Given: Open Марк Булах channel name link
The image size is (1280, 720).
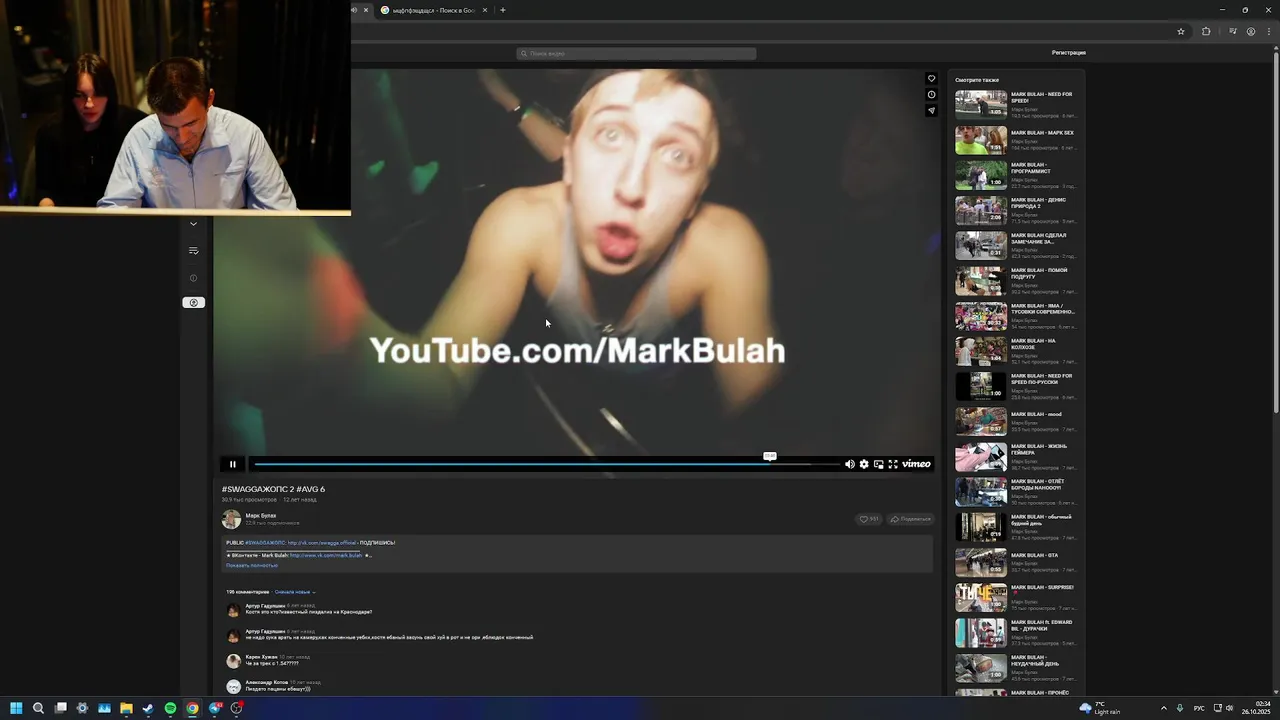Looking at the screenshot, I should click(x=261, y=516).
